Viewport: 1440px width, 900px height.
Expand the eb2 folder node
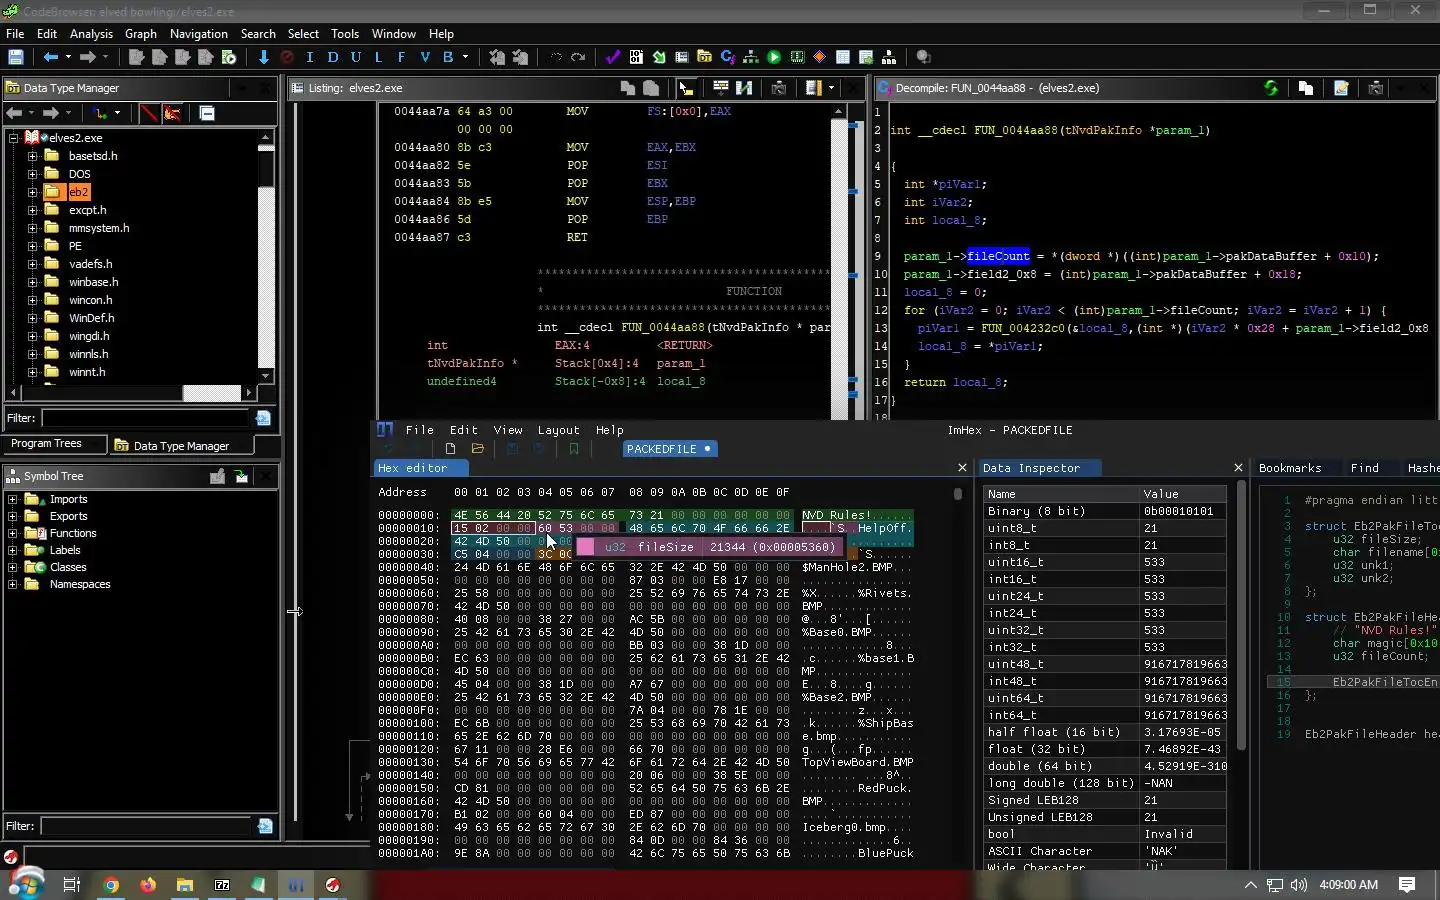[x=33, y=192]
